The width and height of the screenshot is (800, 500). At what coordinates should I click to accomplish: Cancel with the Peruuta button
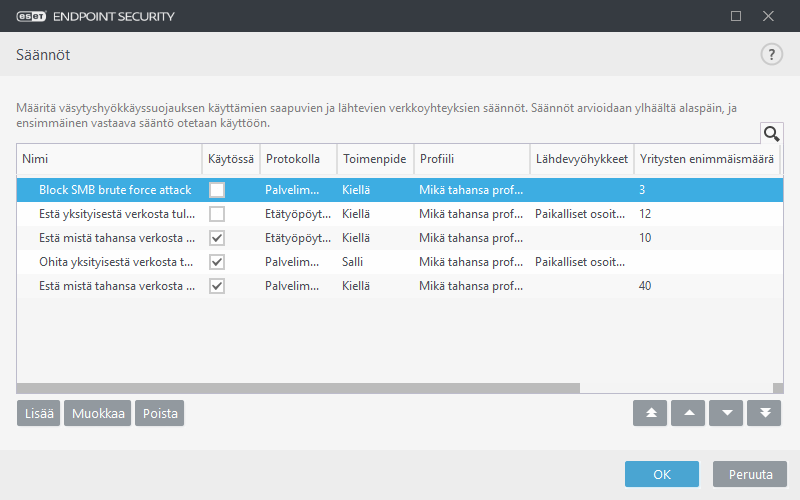[x=750, y=474]
